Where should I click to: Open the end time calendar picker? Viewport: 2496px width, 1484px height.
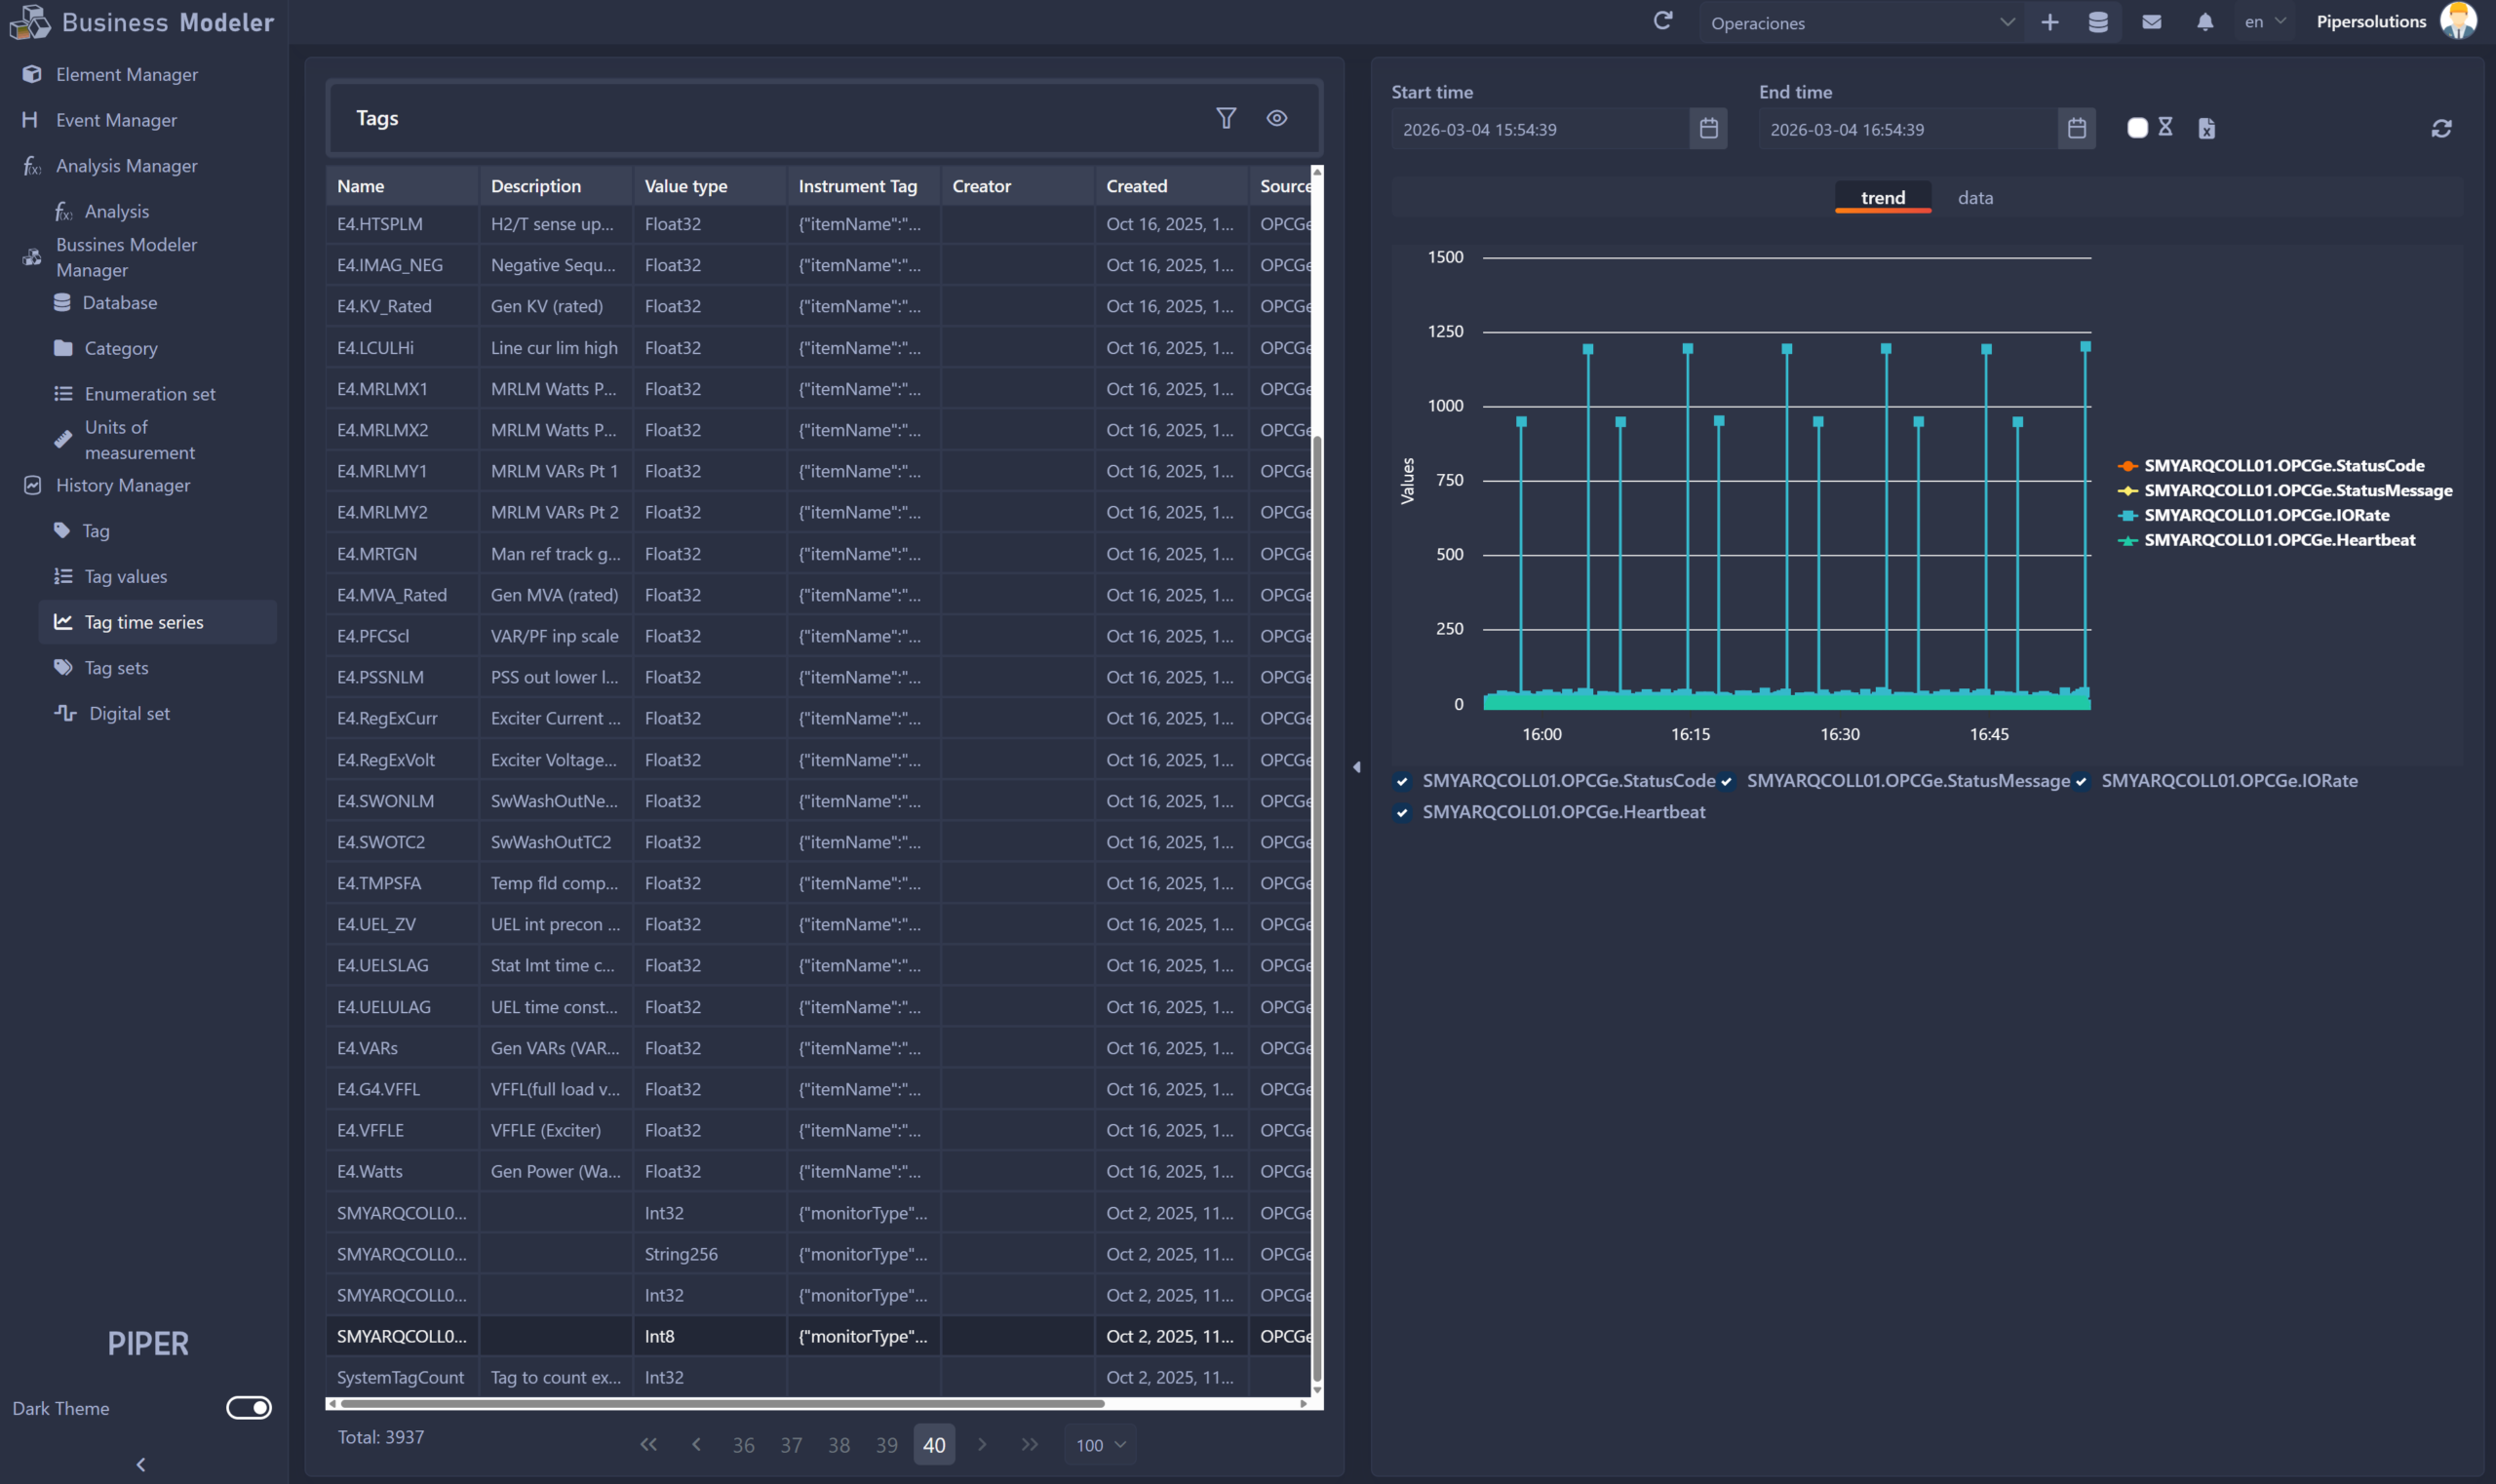[2076, 129]
